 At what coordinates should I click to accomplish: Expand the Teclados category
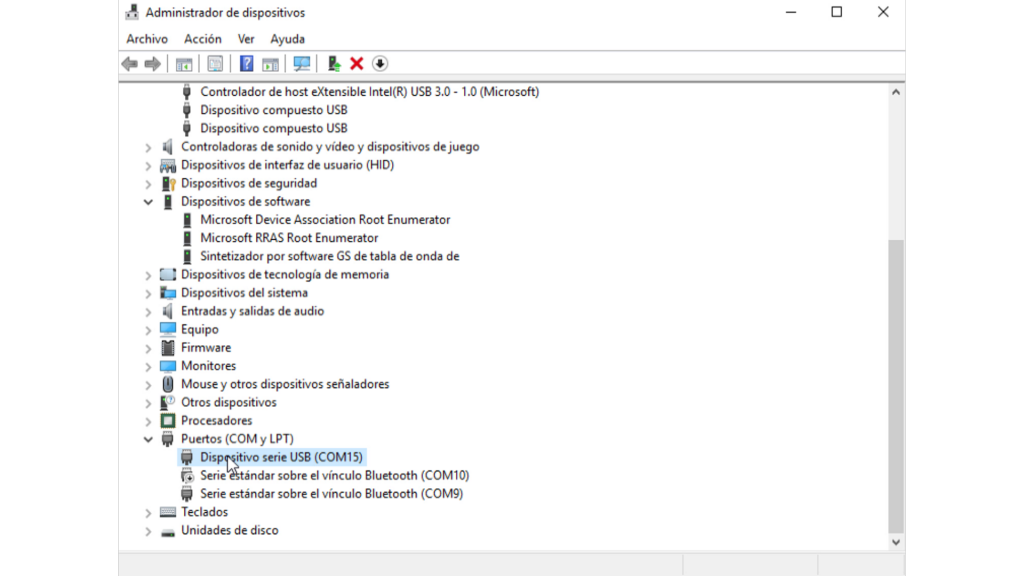(148, 513)
